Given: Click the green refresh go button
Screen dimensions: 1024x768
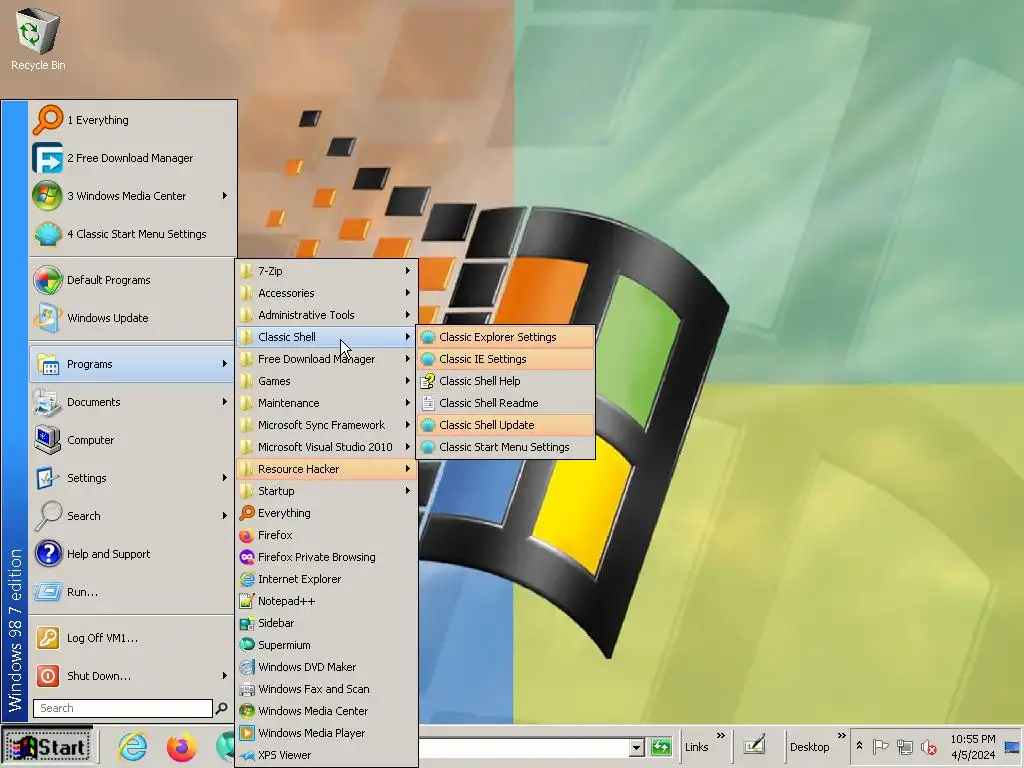Looking at the screenshot, I should point(661,747).
